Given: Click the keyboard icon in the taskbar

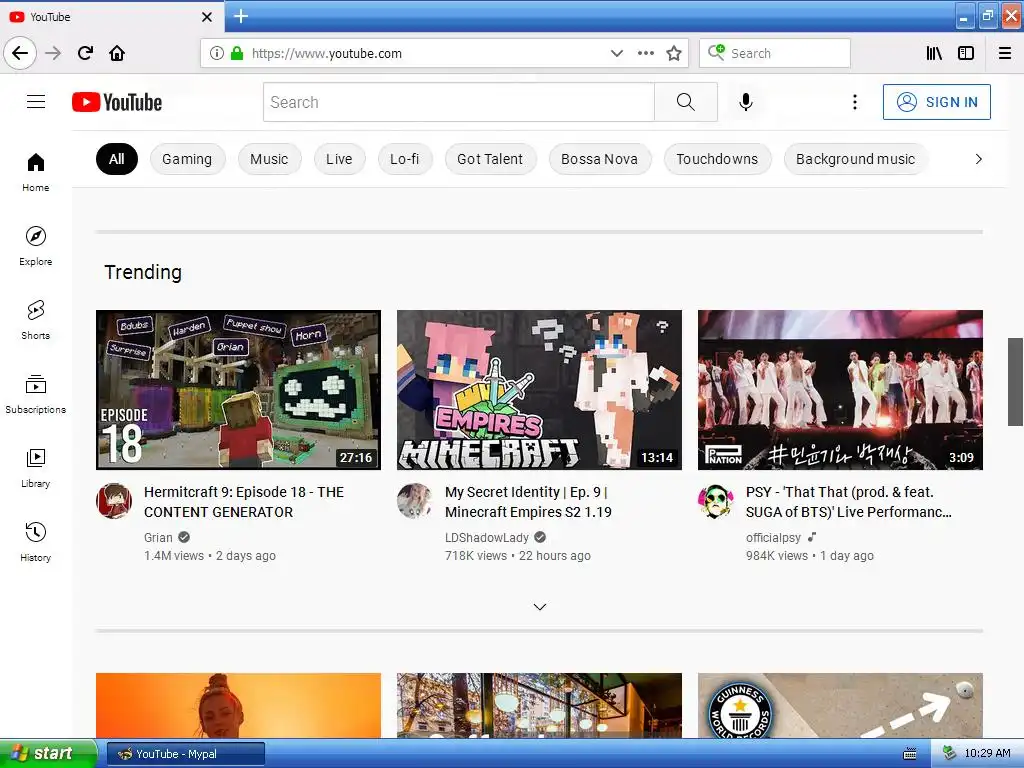Looking at the screenshot, I should click(x=910, y=754).
